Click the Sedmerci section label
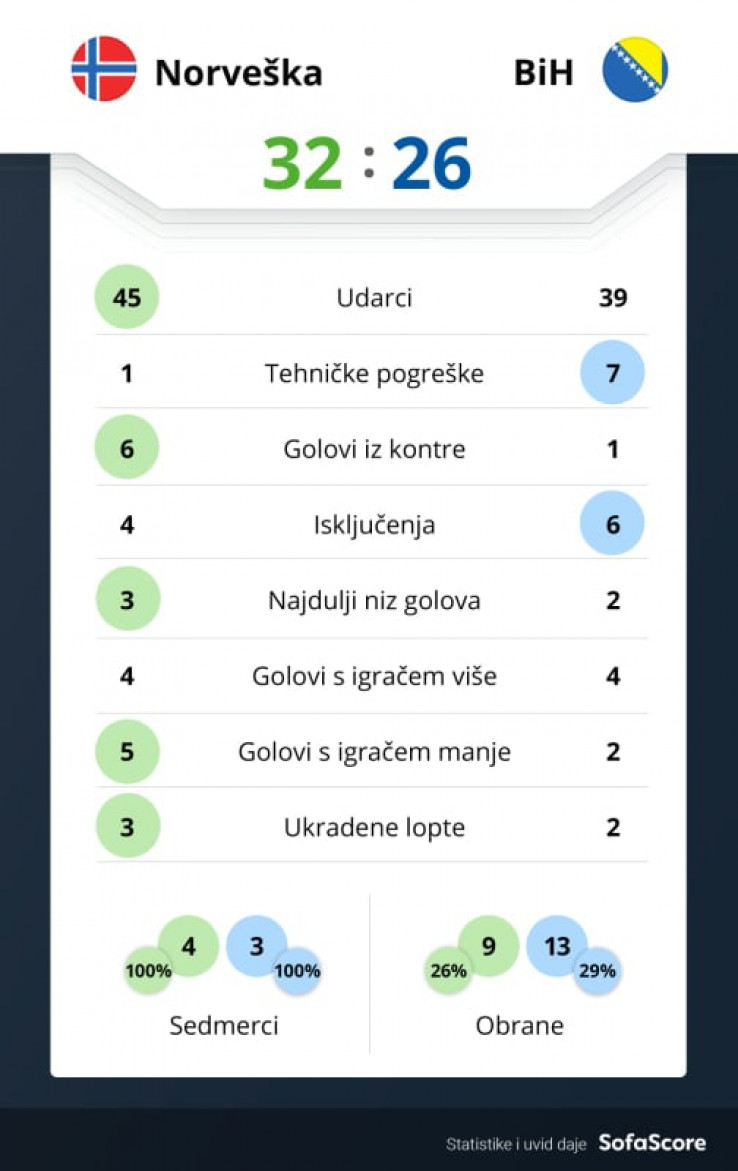738x1171 pixels. 224,1025
